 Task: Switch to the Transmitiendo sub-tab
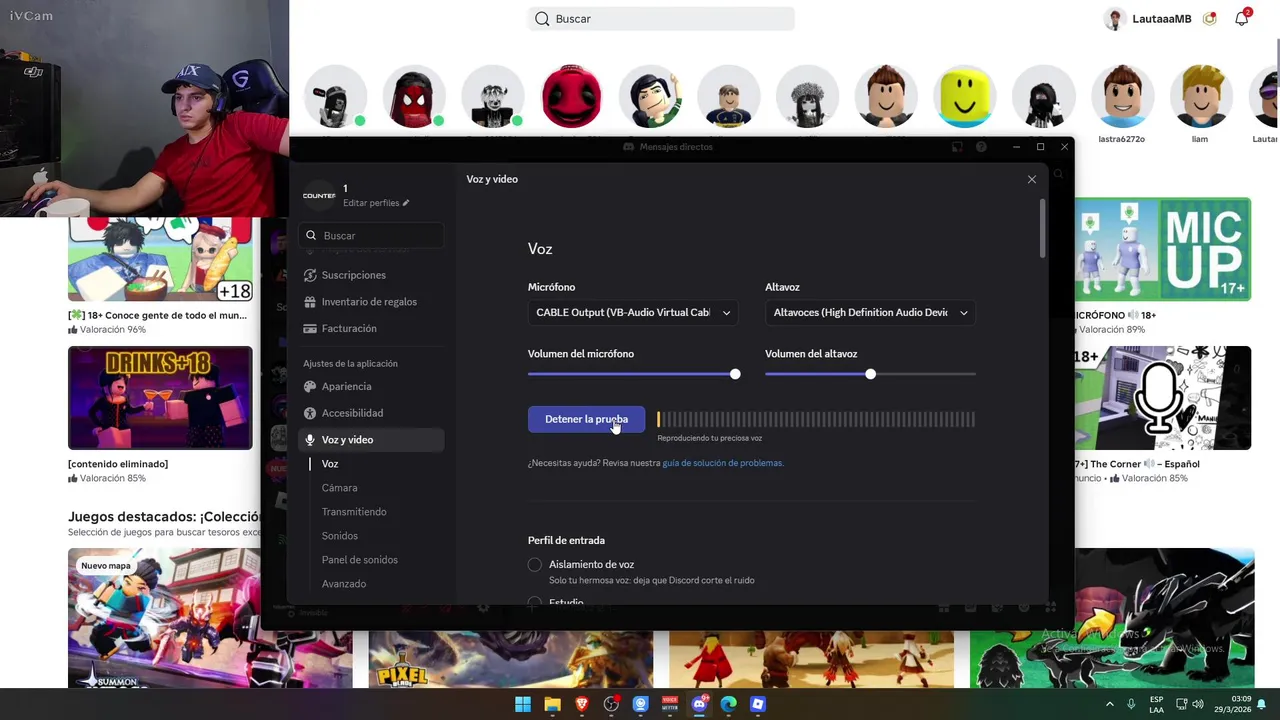point(354,512)
